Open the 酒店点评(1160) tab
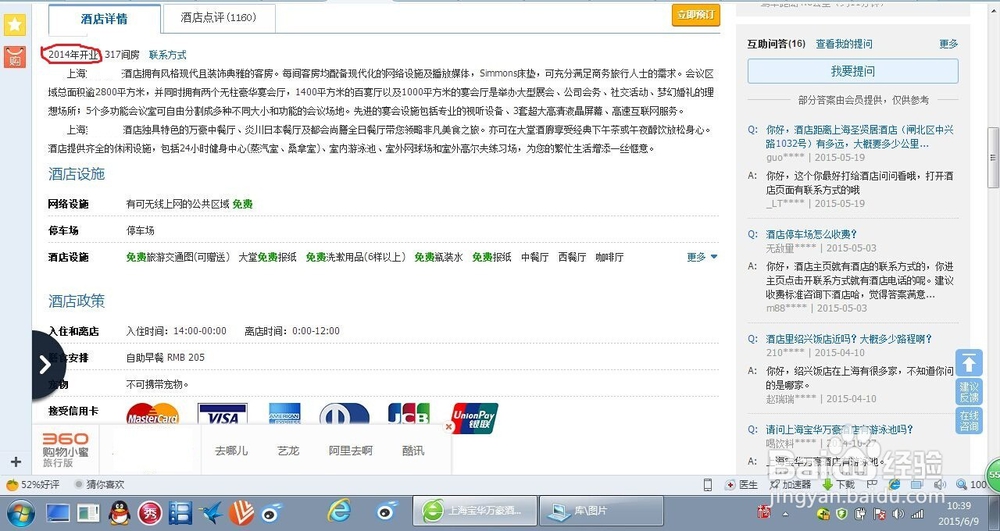 pos(219,18)
